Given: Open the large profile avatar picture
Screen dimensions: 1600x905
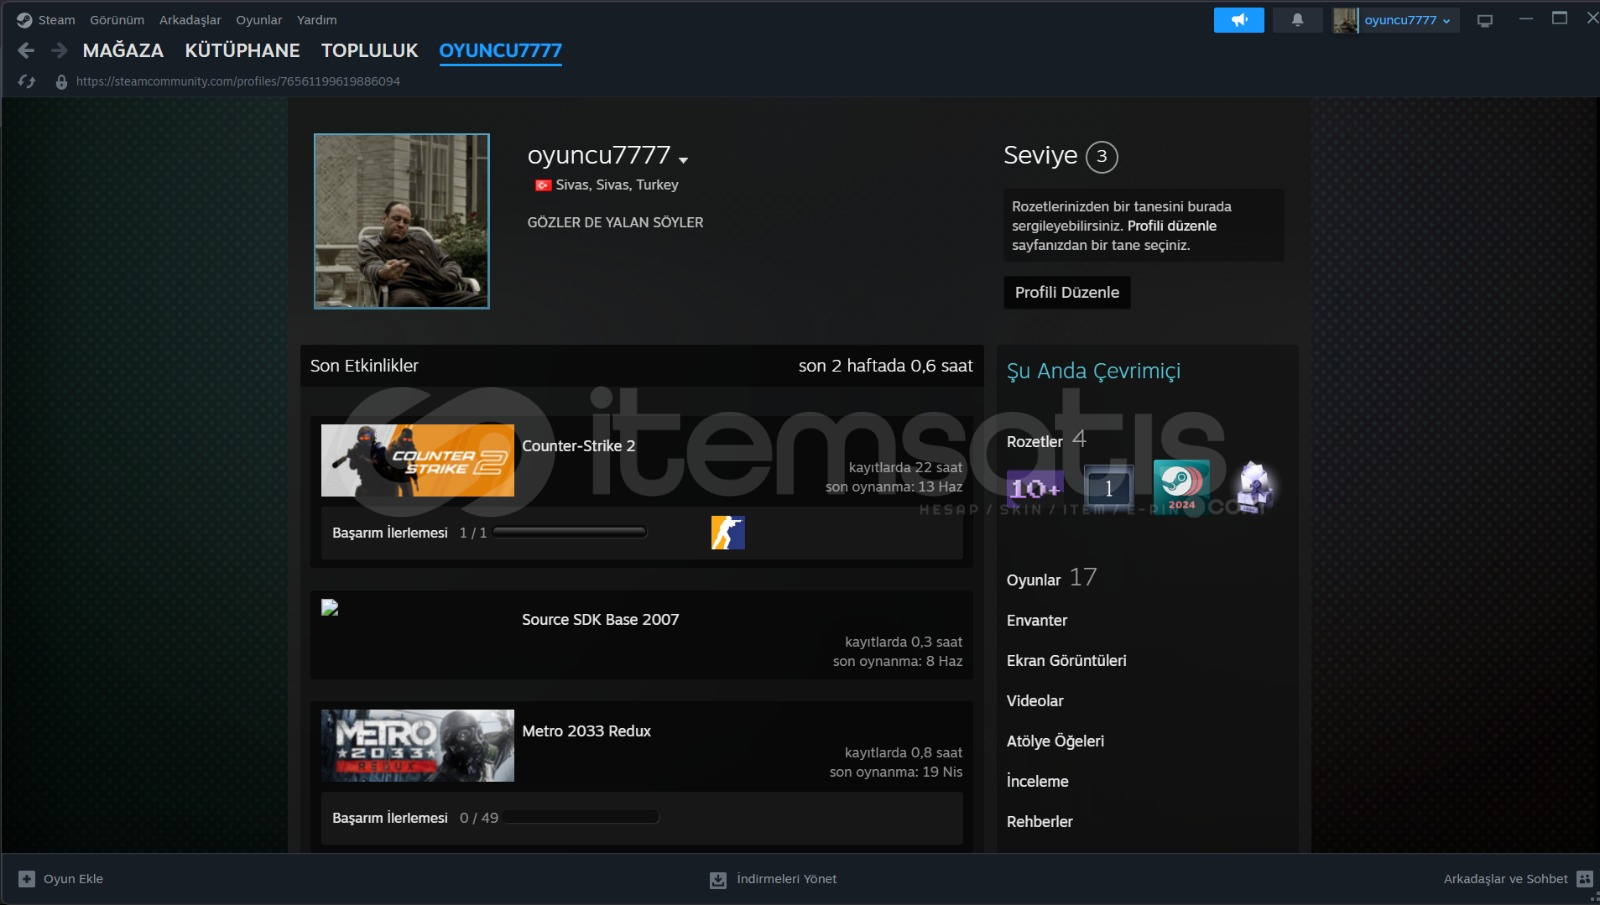Looking at the screenshot, I should point(402,221).
